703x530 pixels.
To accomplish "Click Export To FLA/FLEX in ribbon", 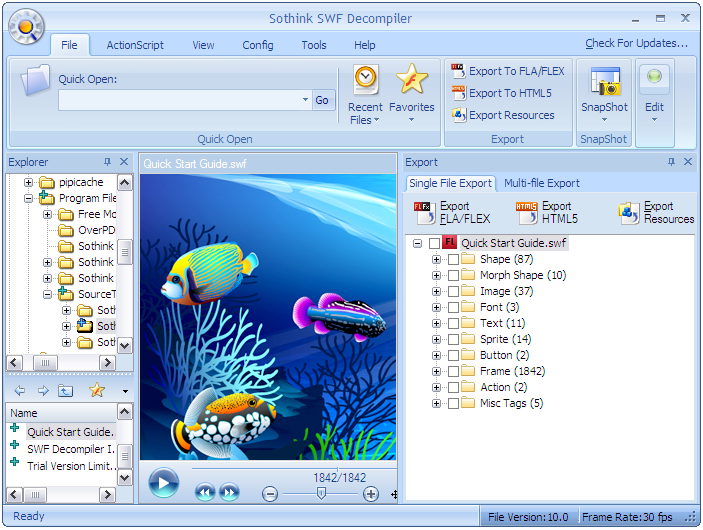I will (508, 71).
